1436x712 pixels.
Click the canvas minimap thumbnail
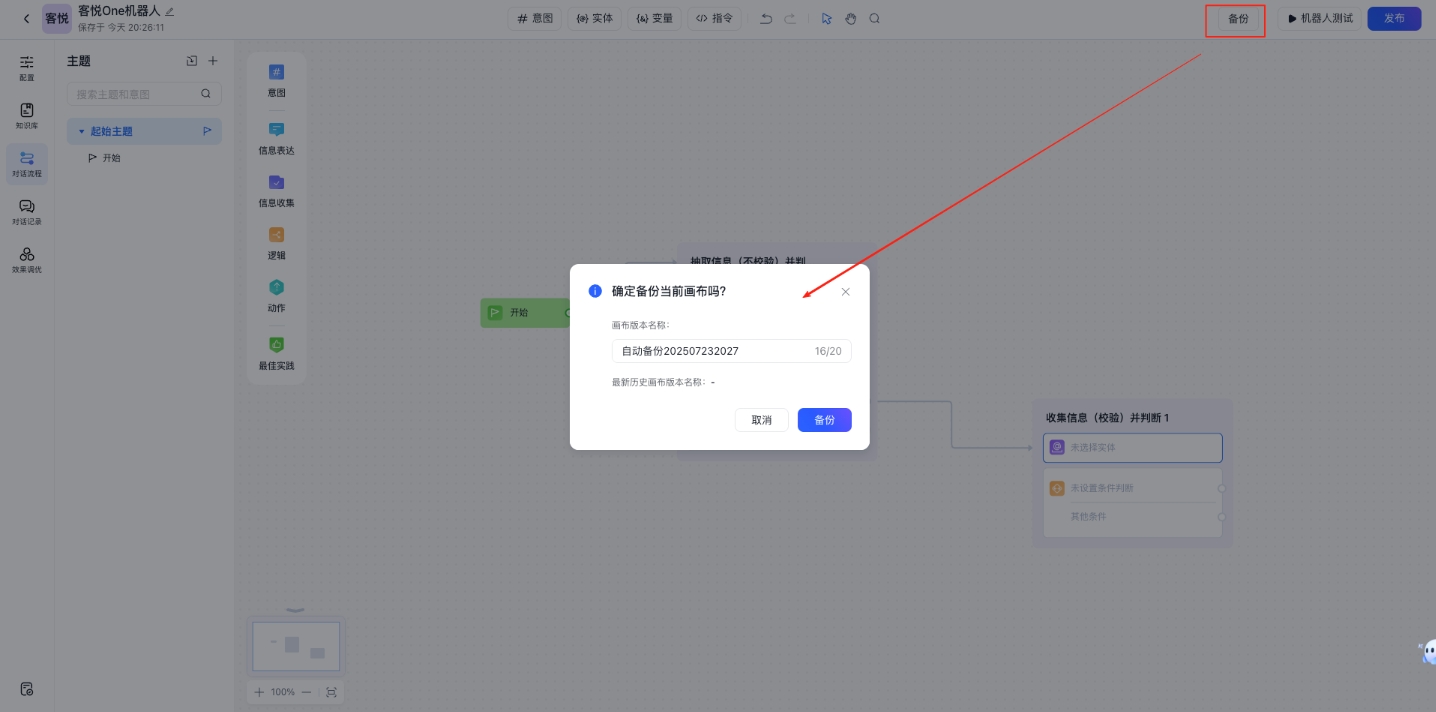pos(296,646)
